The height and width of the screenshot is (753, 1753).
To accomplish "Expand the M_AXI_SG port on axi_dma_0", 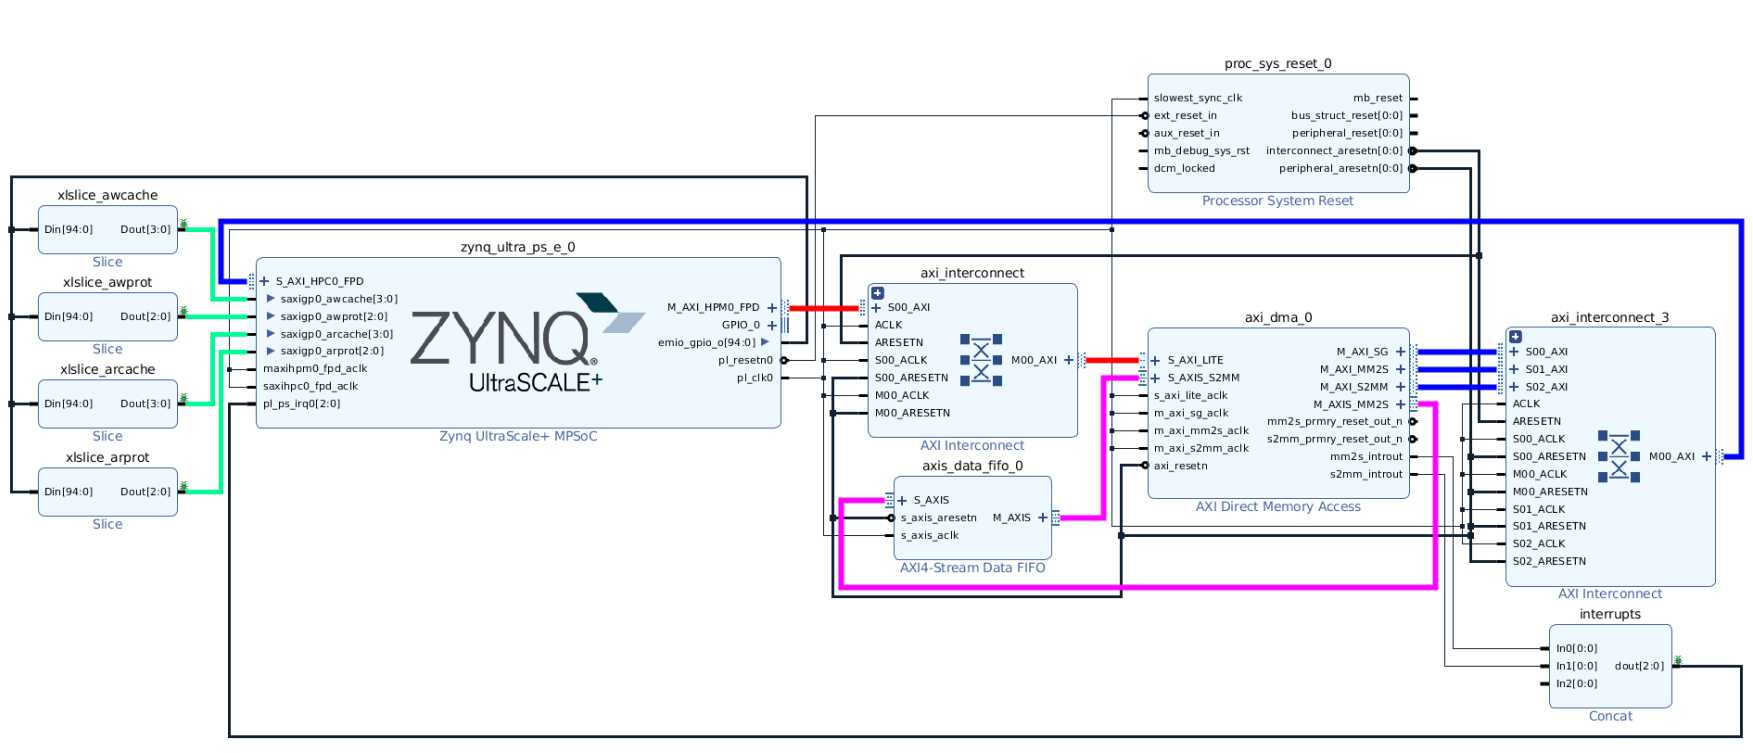I will pyautogui.click(x=1401, y=352).
